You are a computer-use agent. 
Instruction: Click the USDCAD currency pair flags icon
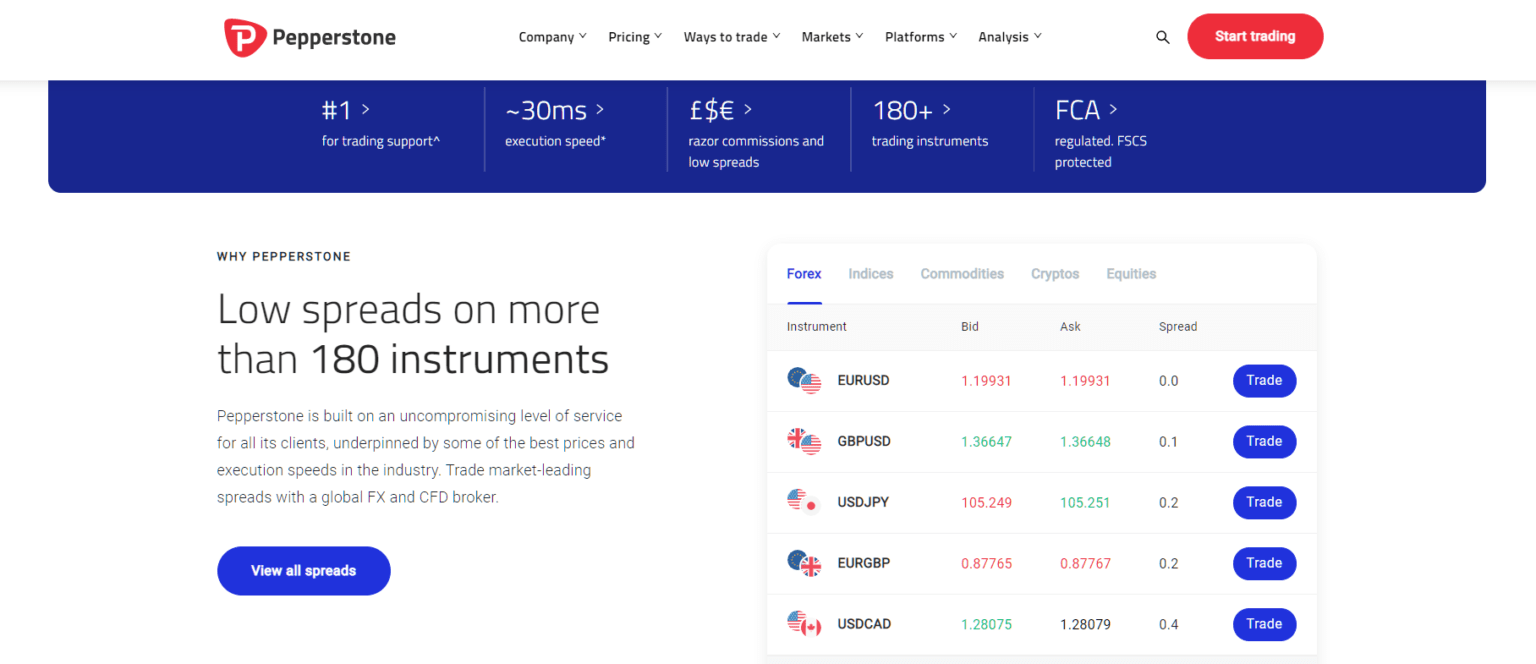click(804, 623)
